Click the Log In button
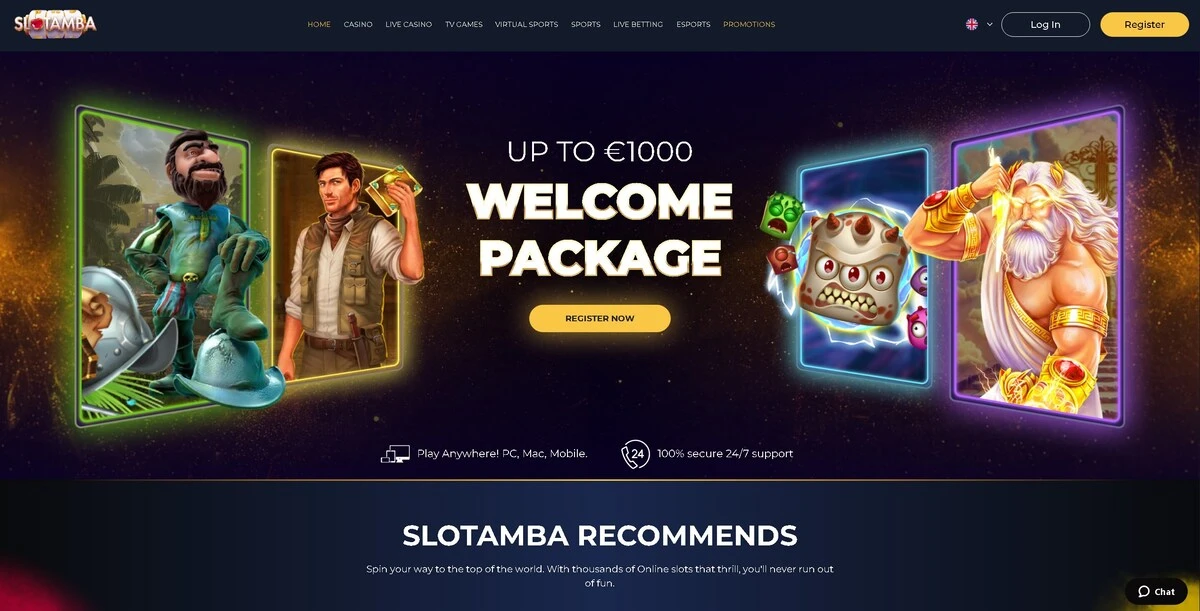1200x611 pixels. coord(1045,24)
